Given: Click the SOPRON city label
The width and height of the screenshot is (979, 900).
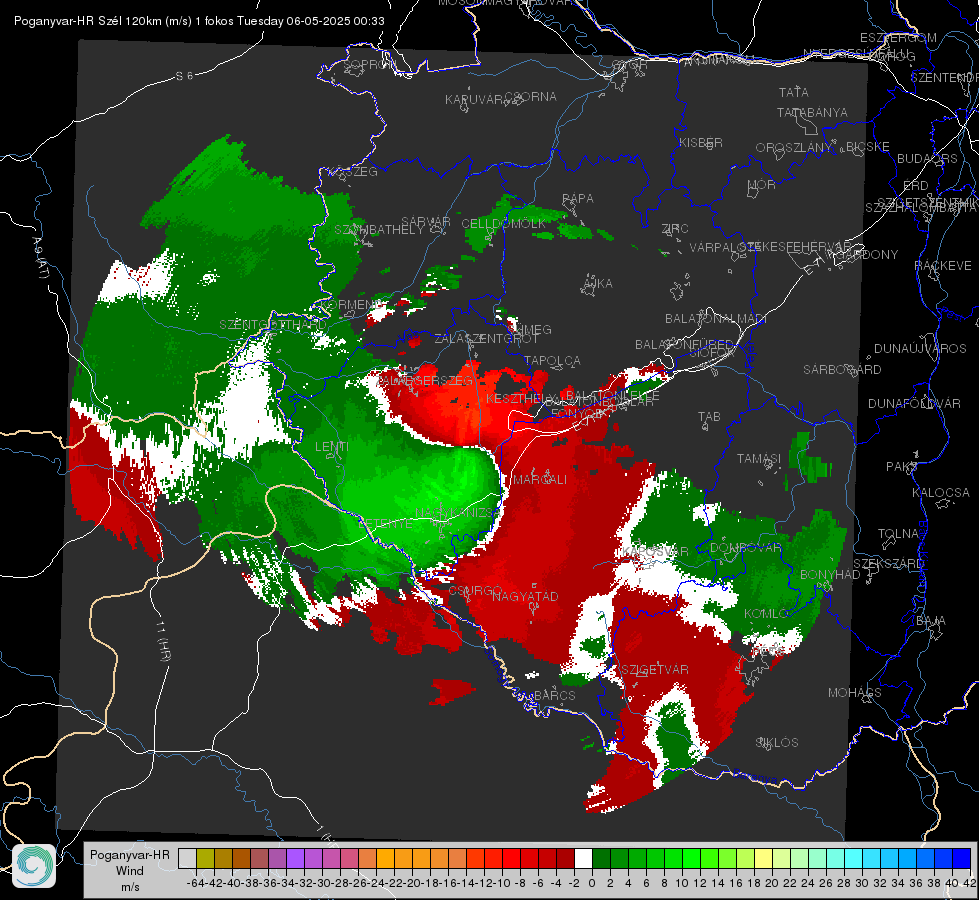Looking at the screenshot, I should 370,64.
